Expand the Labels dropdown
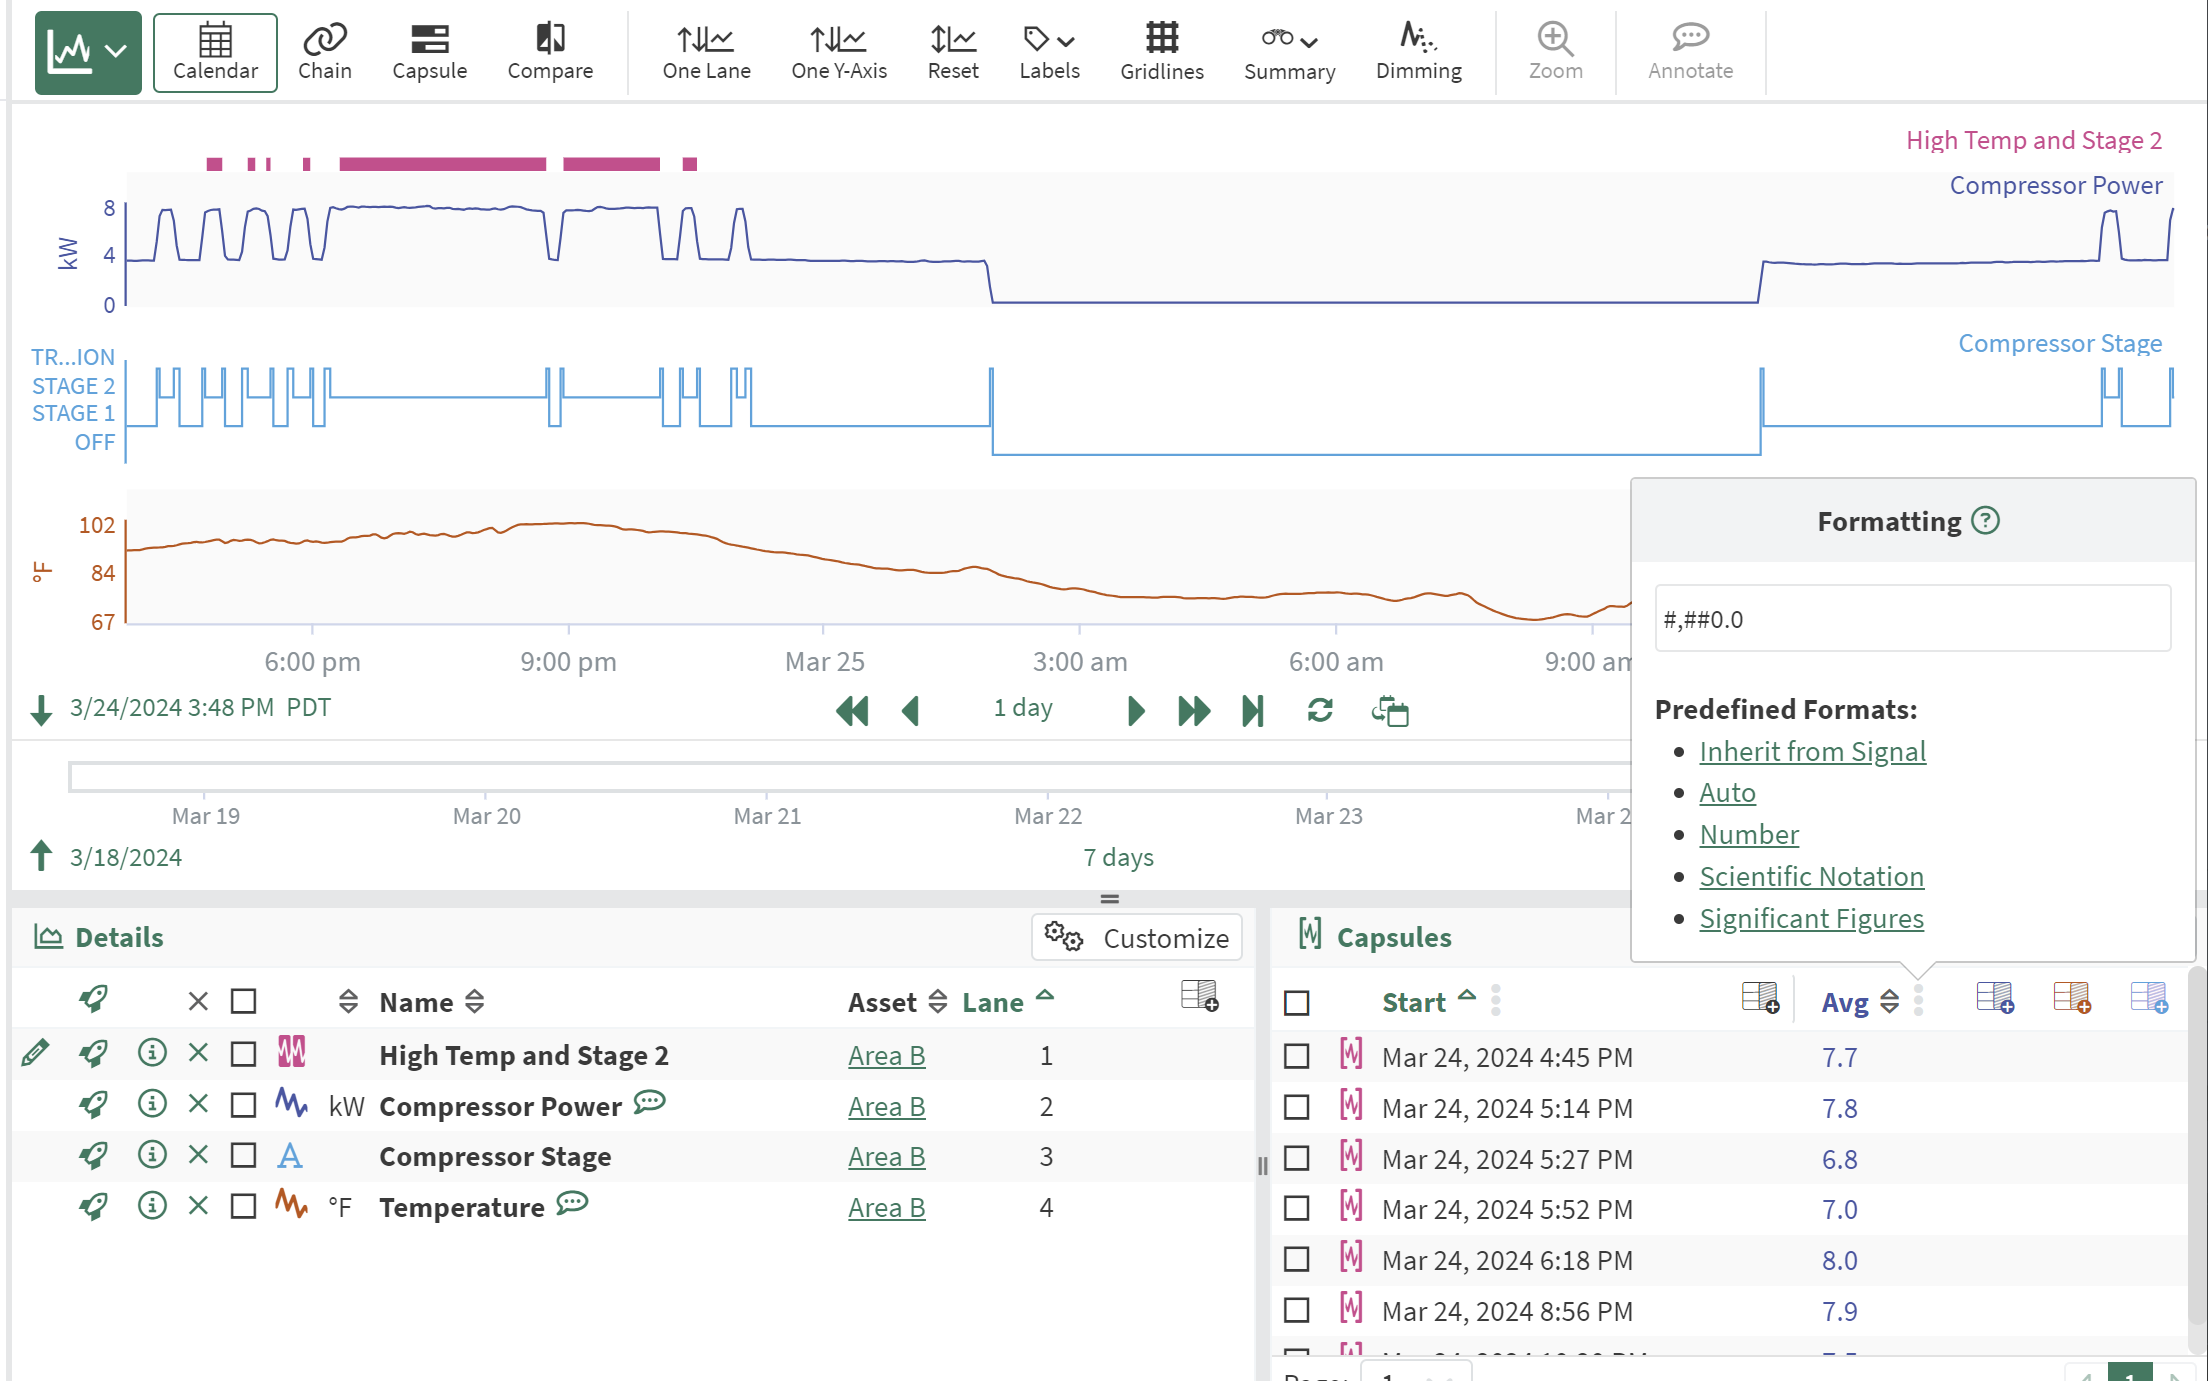The width and height of the screenshot is (2208, 1381). pos(1048,52)
